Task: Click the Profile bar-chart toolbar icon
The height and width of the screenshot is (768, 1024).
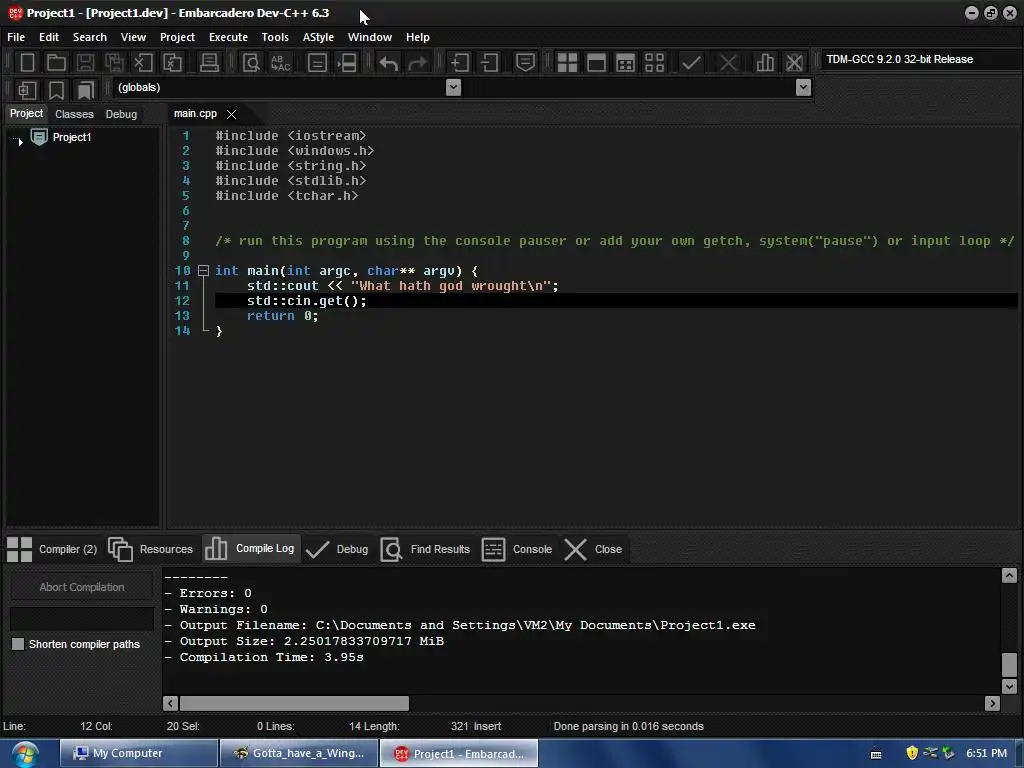Action: click(x=765, y=63)
